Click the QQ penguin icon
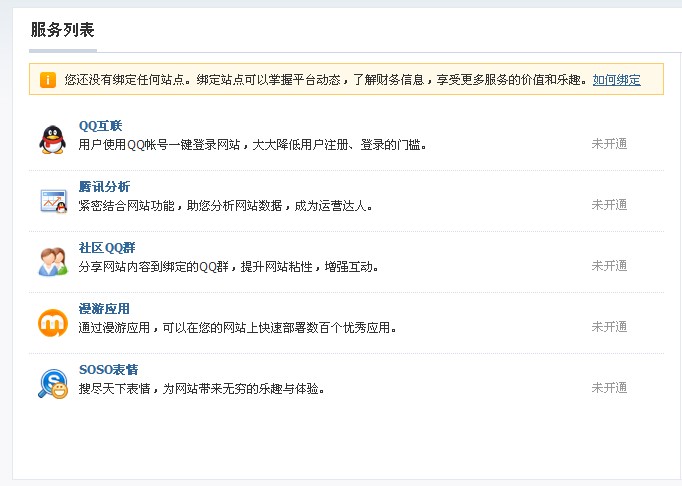The image size is (682, 486). point(53,139)
